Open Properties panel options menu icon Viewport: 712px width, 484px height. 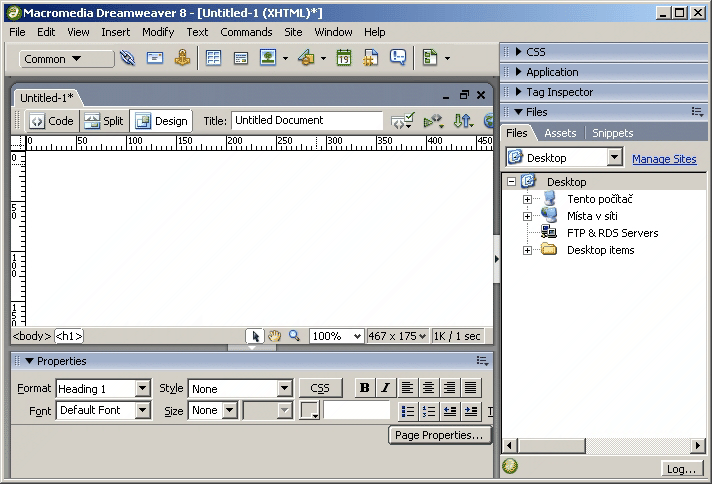[x=482, y=361]
